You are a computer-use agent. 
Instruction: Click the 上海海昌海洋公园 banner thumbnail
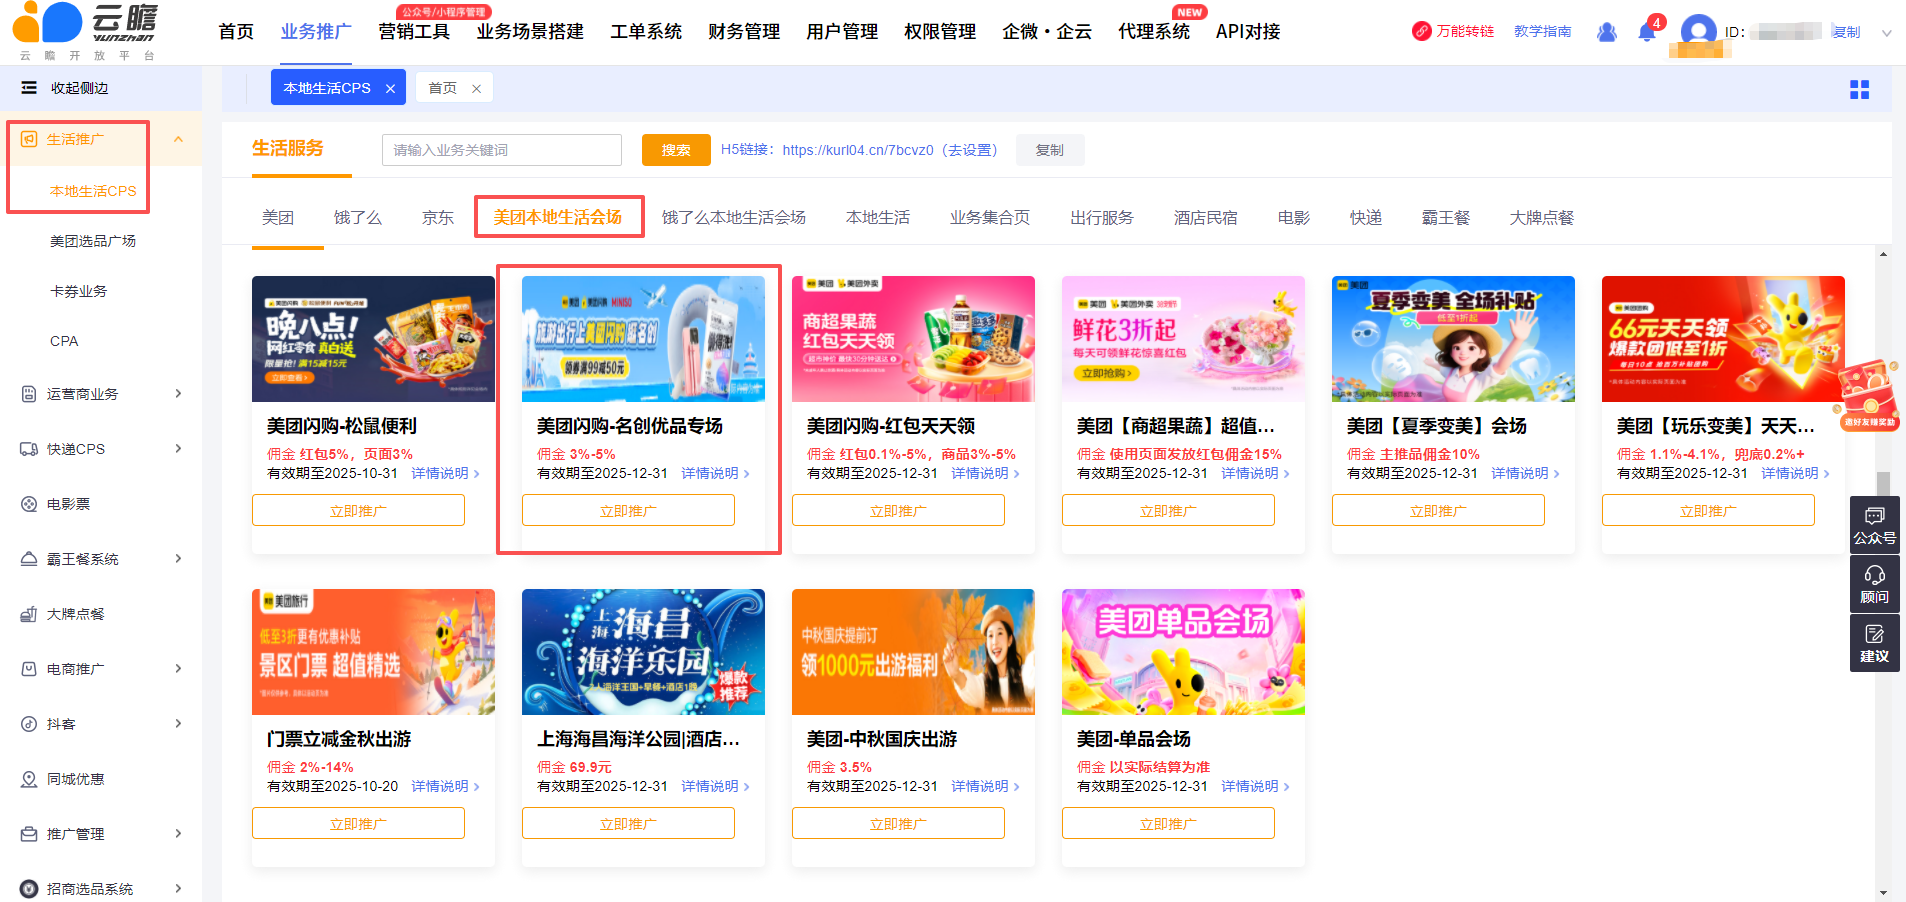643,652
